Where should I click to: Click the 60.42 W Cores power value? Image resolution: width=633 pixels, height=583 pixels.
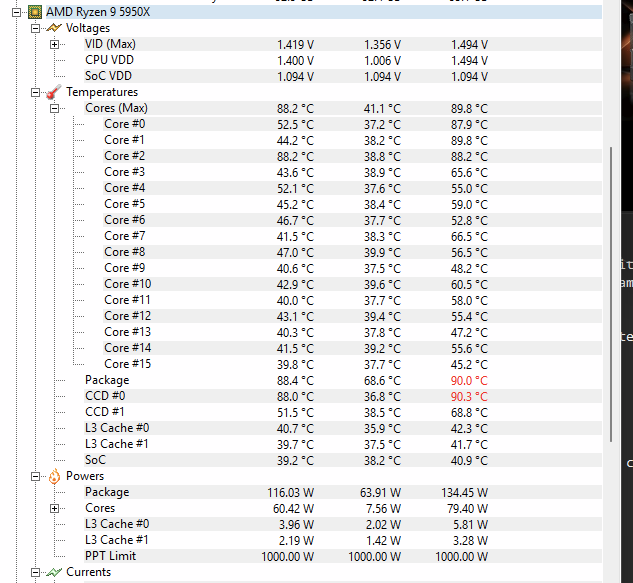[293, 509]
